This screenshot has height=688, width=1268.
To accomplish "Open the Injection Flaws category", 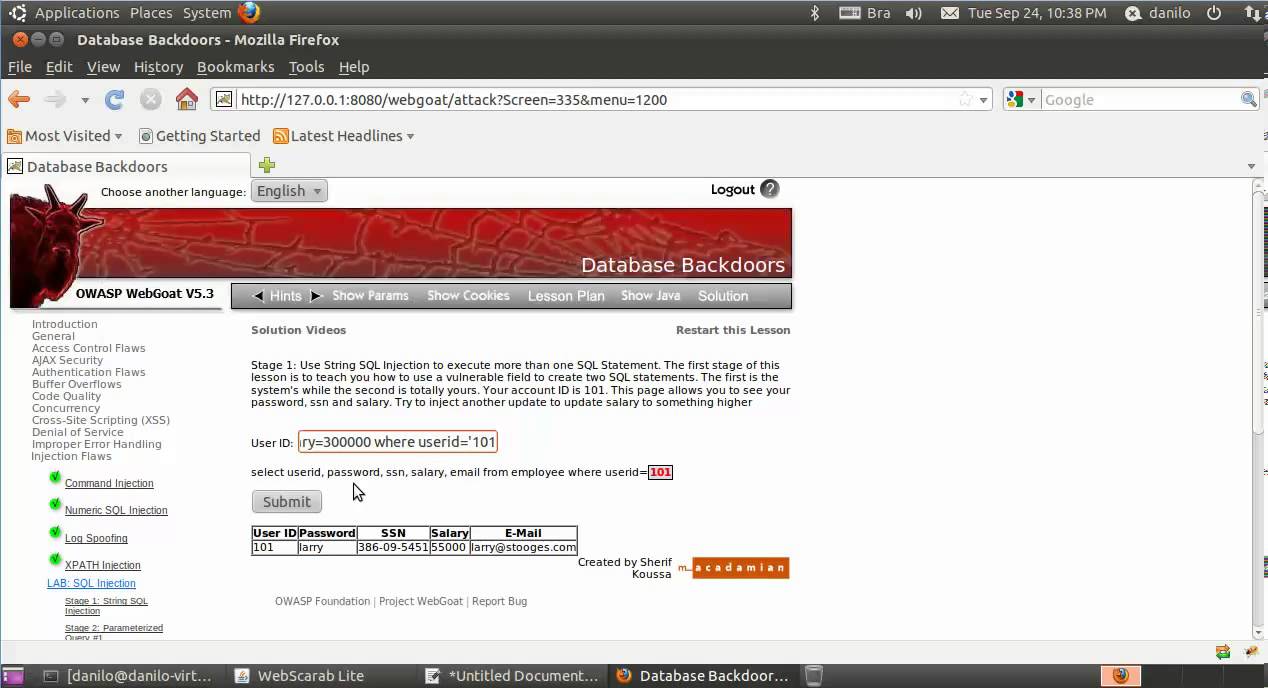I will tap(71, 456).
